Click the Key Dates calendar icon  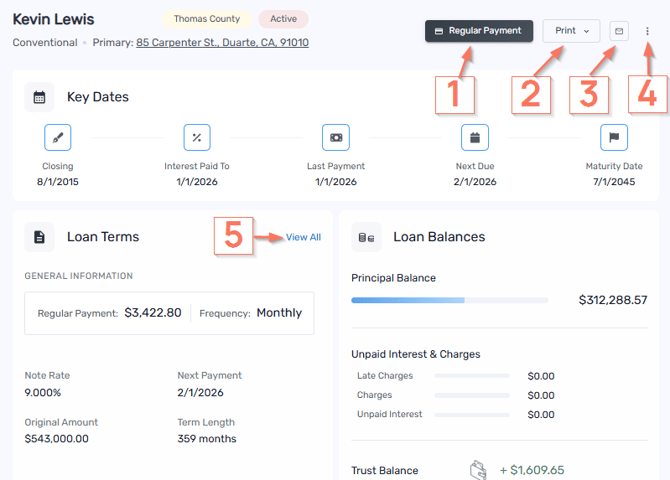40,97
